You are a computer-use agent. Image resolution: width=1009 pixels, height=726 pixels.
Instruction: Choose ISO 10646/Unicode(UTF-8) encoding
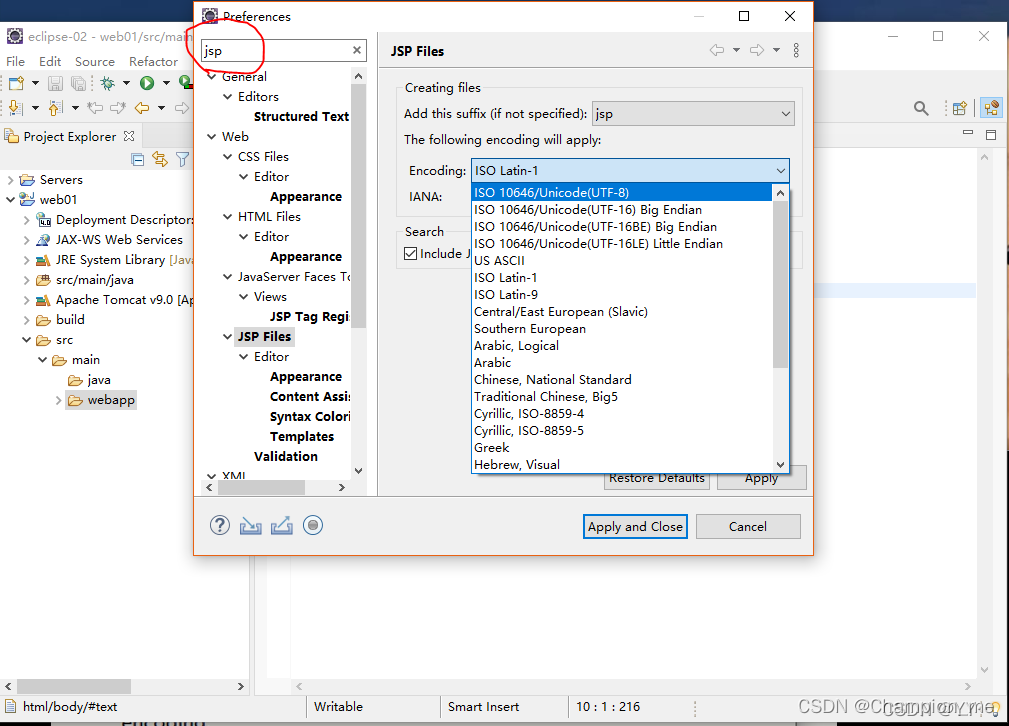click(622, 192)
